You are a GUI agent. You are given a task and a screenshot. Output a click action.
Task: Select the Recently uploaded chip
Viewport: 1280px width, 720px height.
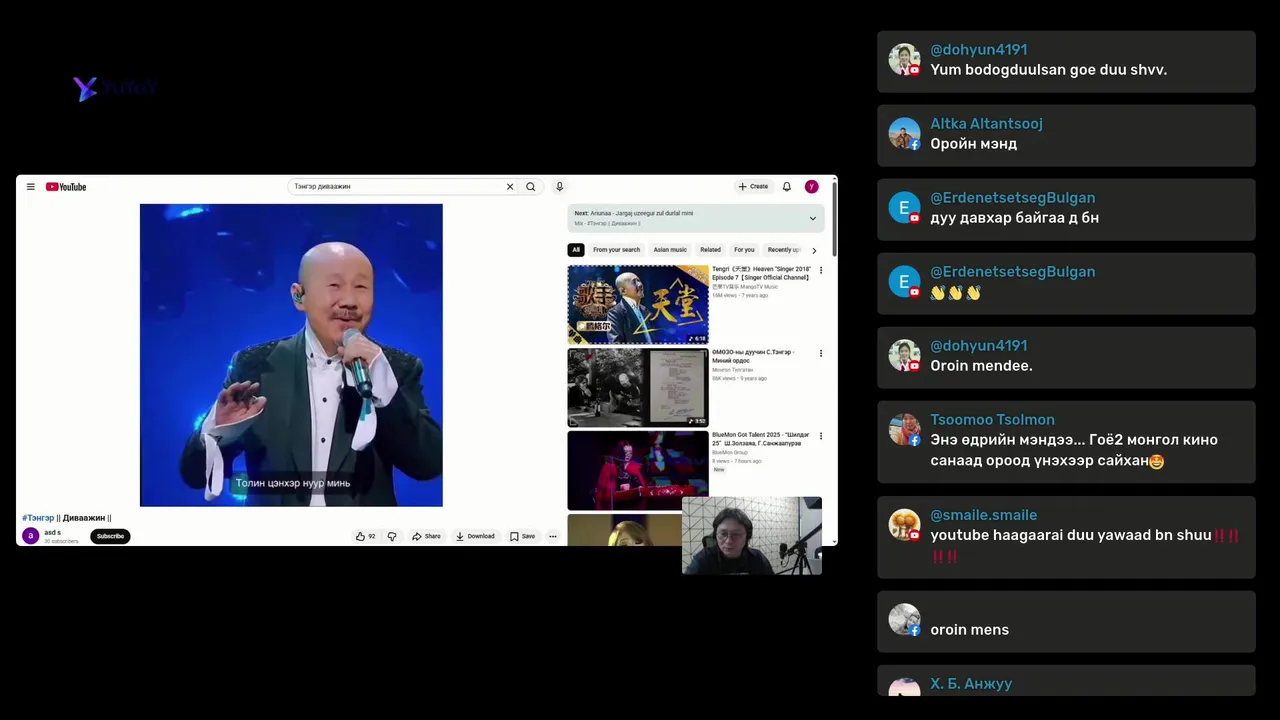tap(784, 250)
